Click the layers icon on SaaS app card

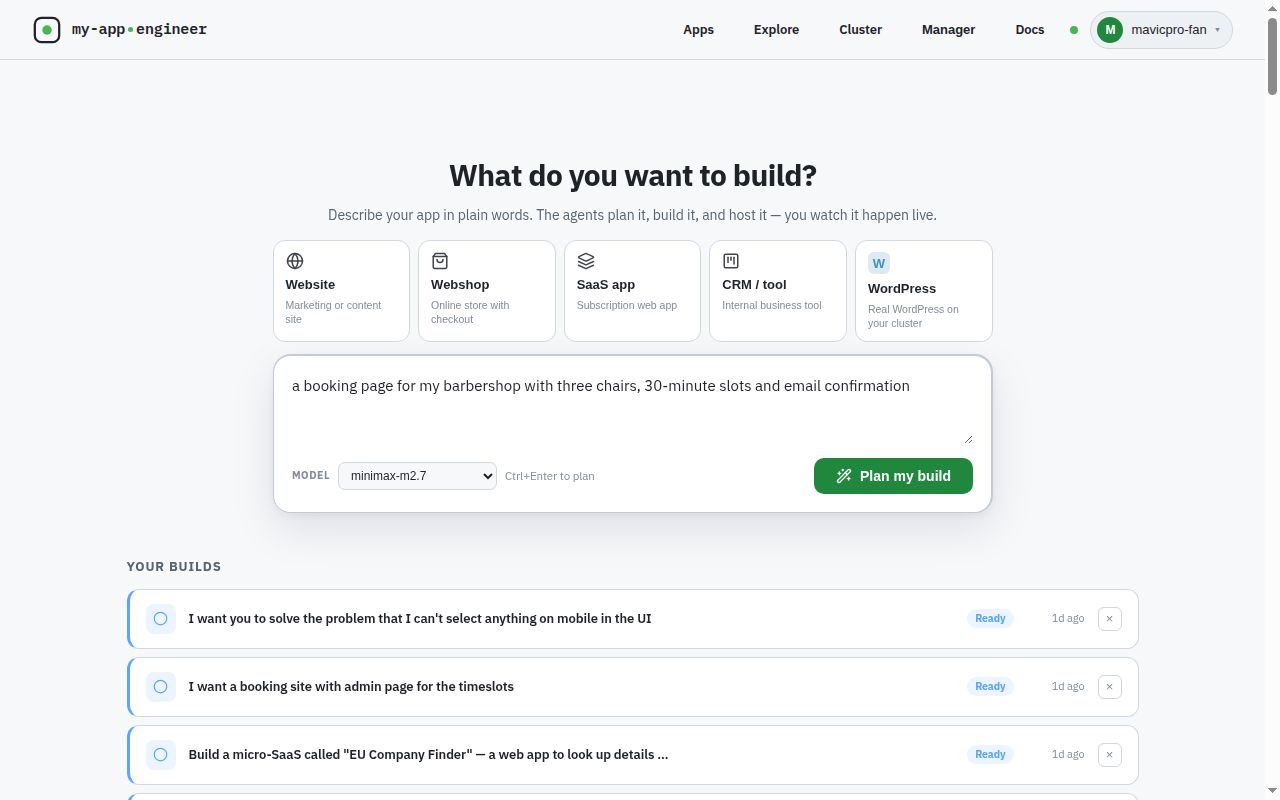[586, 261]
